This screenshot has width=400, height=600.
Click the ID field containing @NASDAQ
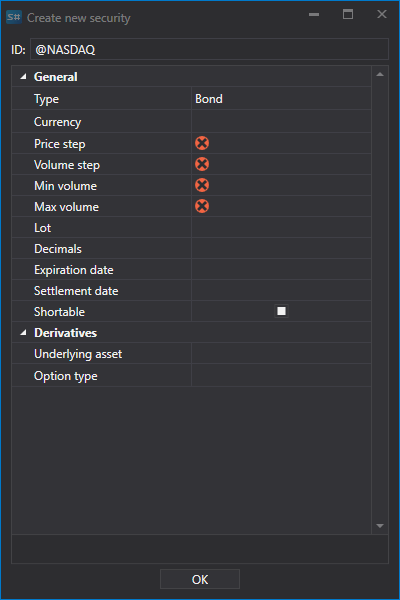209,49
